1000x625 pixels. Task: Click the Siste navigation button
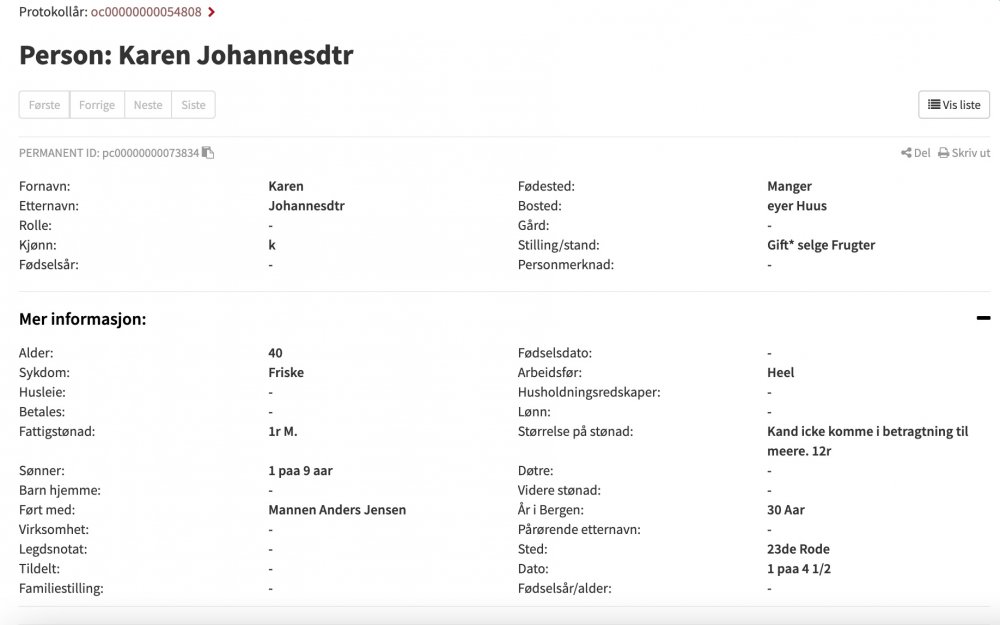pos(193,104)
